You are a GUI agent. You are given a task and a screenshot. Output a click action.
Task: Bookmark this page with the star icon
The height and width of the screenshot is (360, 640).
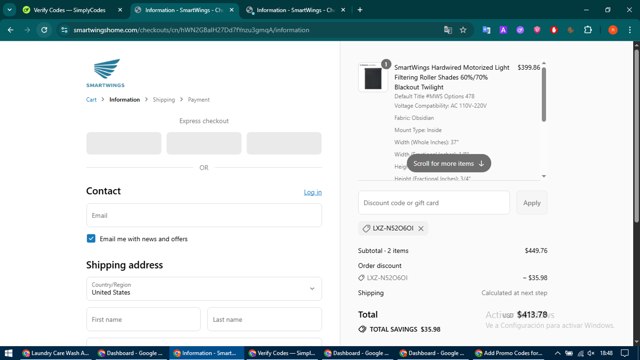point(463,30)
